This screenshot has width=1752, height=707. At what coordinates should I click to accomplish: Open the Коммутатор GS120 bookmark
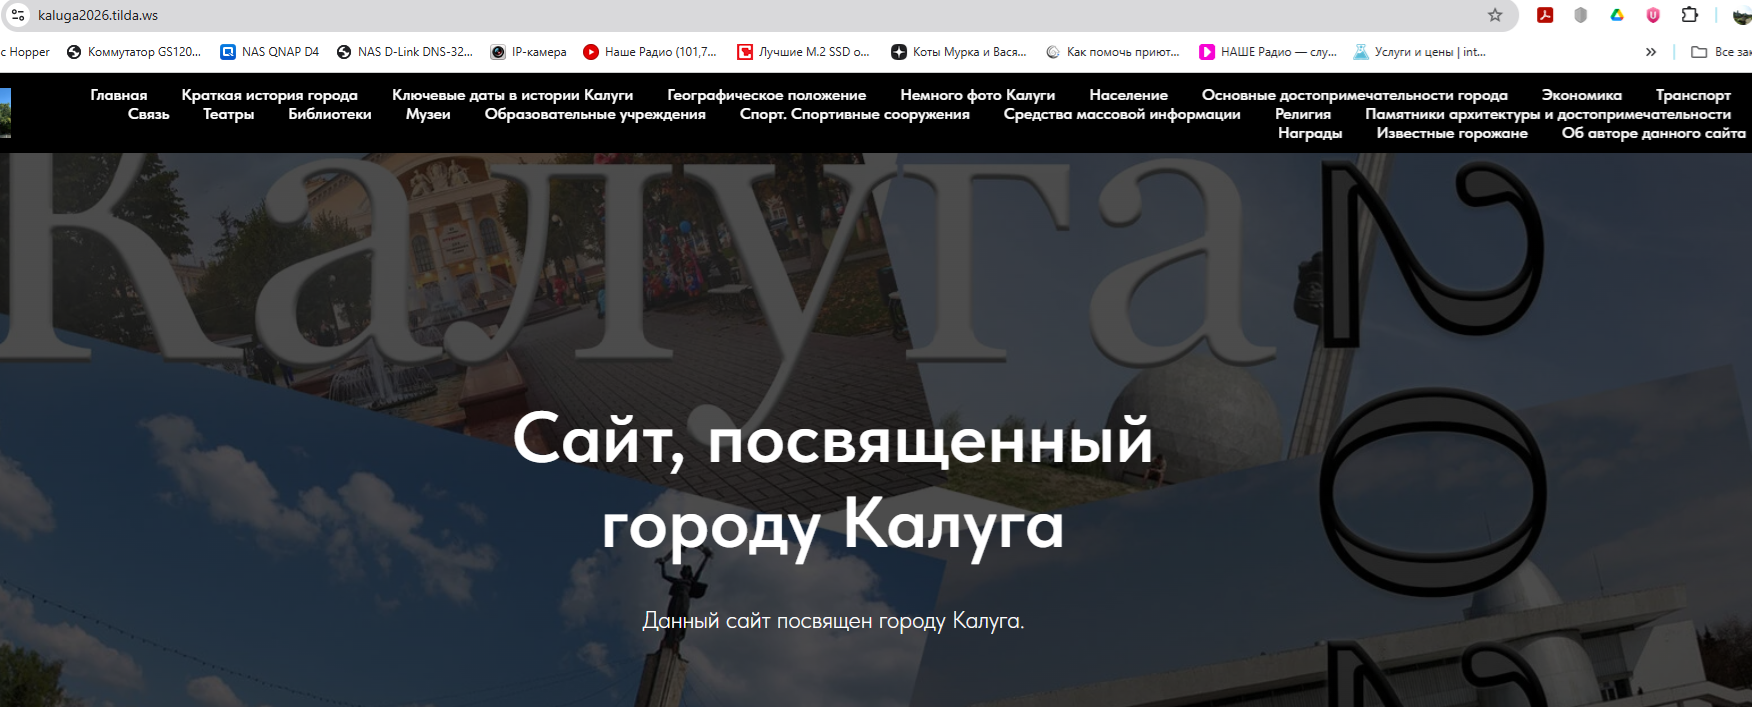coord(134,52)
